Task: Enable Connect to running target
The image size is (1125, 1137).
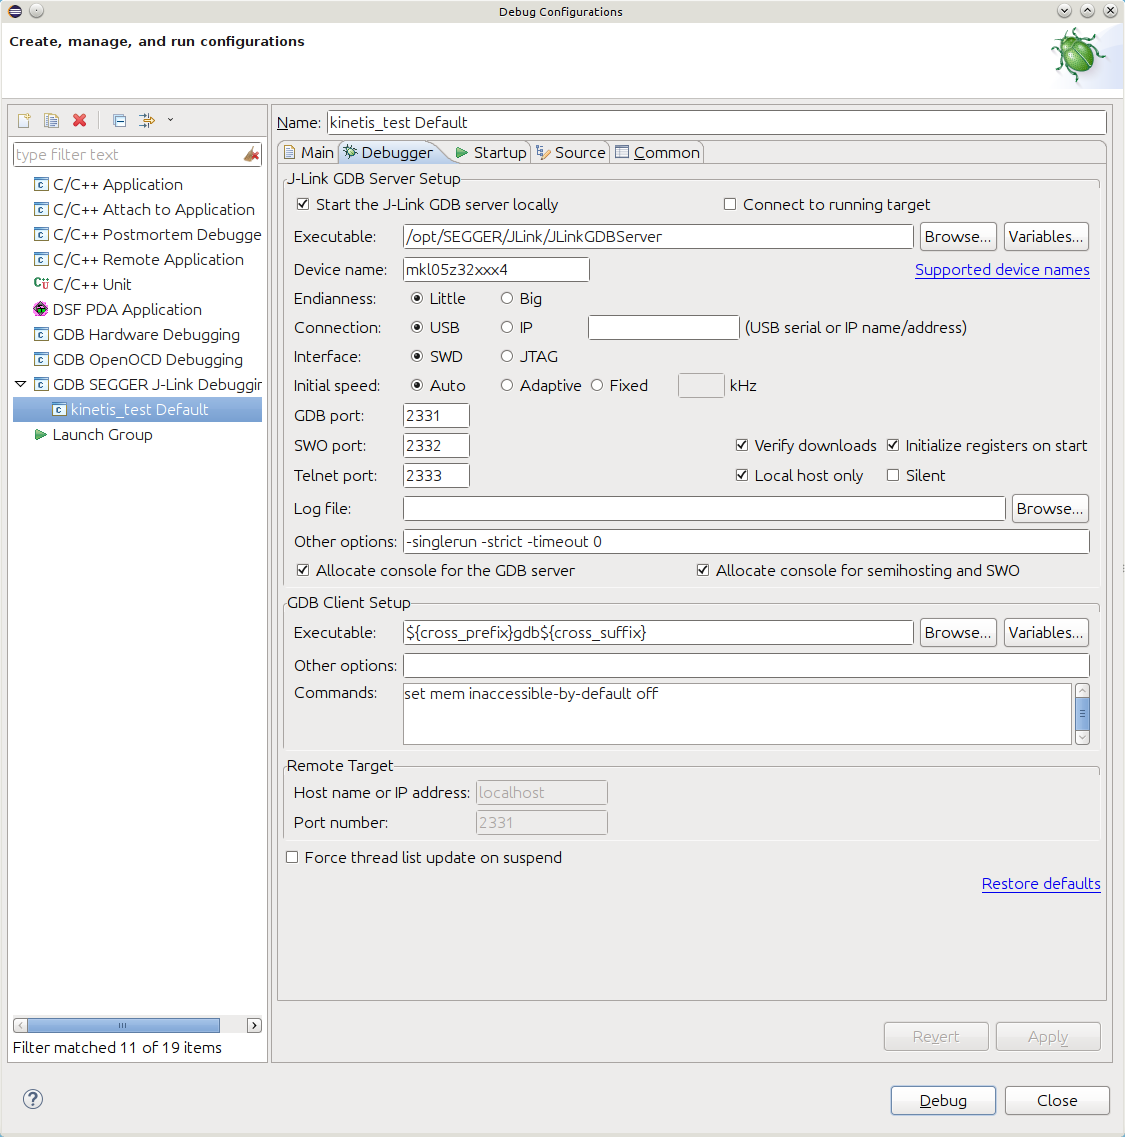Action: 730,204
